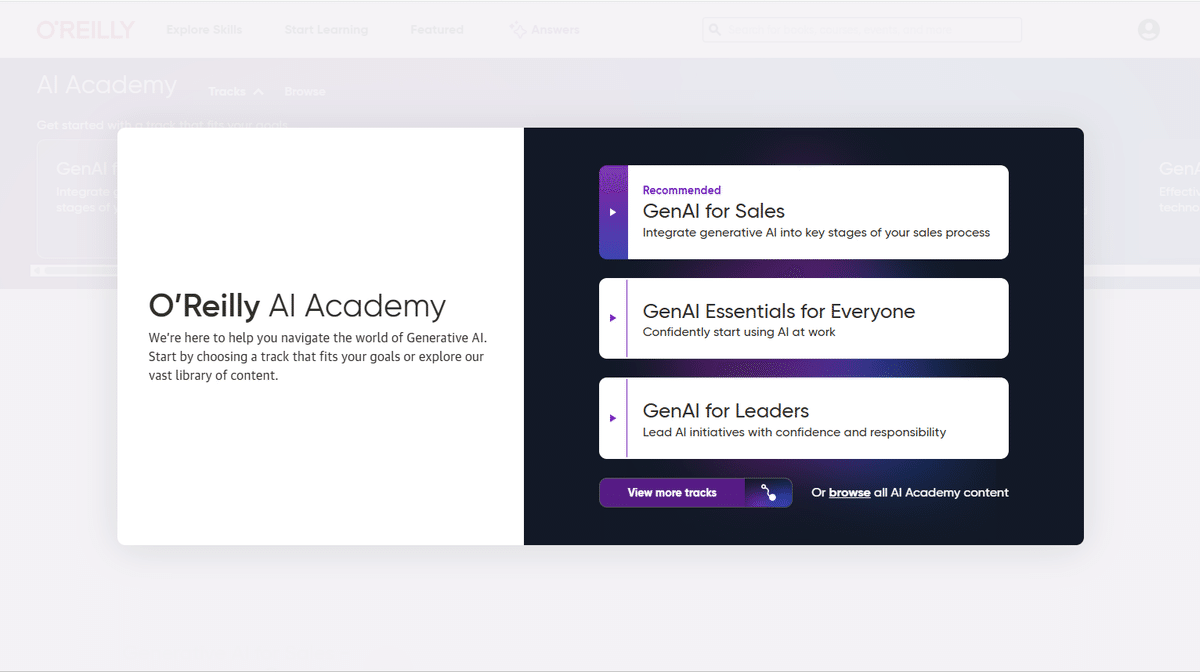
Task: Collapse the Tracks section chevron
Action: click(259, 91)
